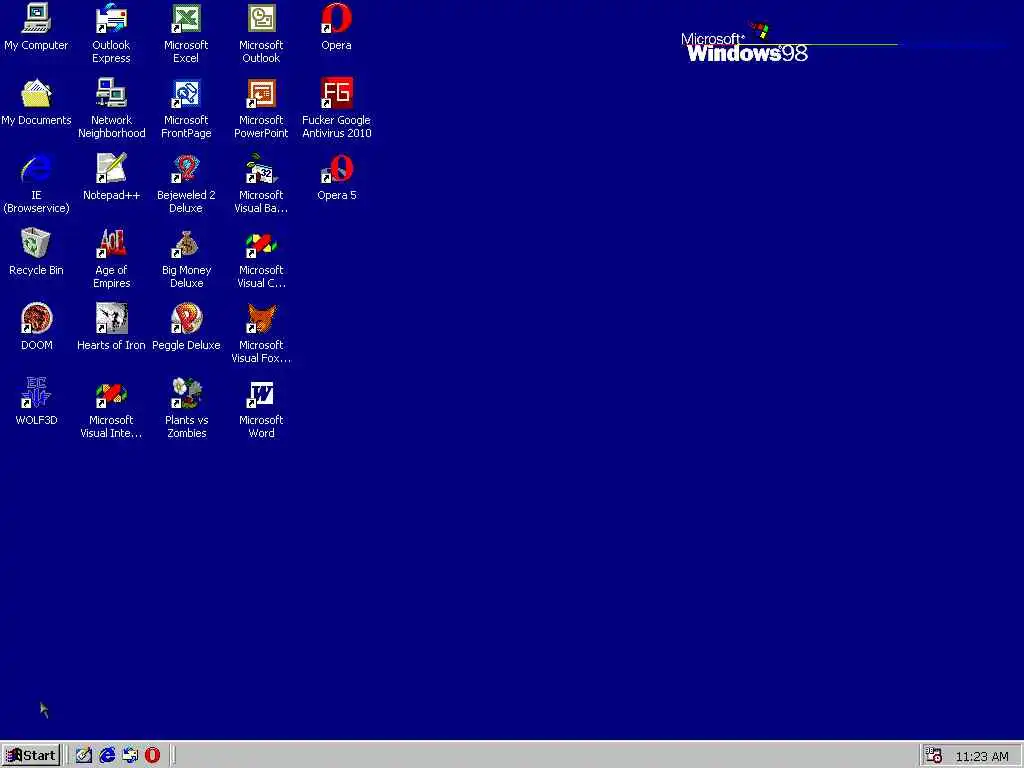Click the Bejeweled 2 Deluxe icon
This screenshot has width=1024, height=768.
[186, 168]
